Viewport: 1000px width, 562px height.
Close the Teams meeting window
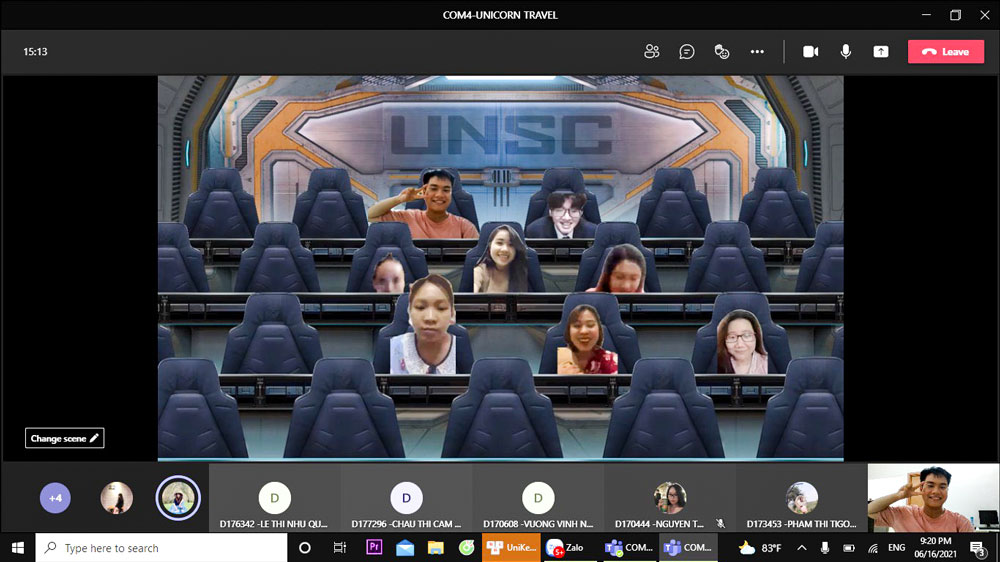(985, 15)
